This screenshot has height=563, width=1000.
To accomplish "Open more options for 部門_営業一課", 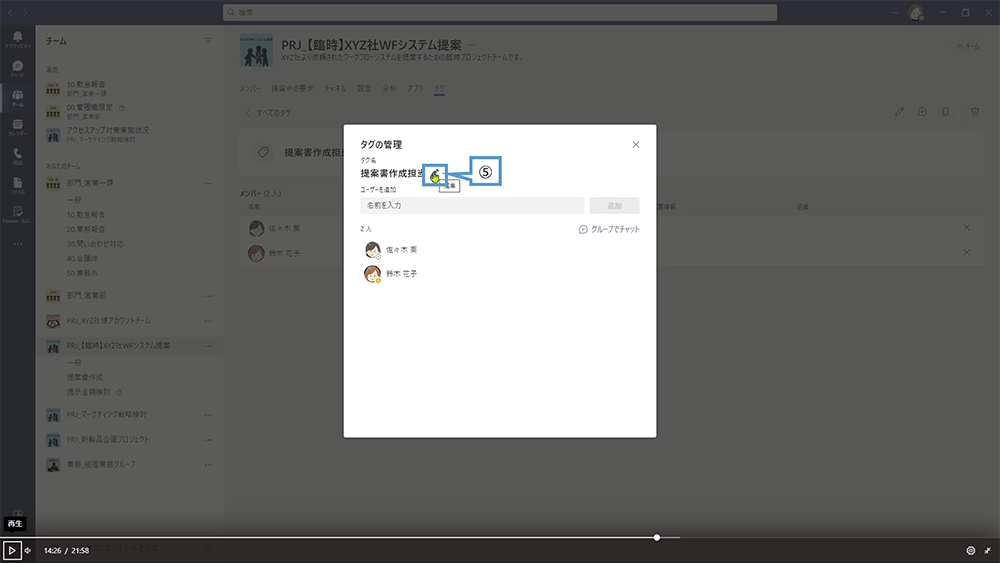I will pos(208,183).
